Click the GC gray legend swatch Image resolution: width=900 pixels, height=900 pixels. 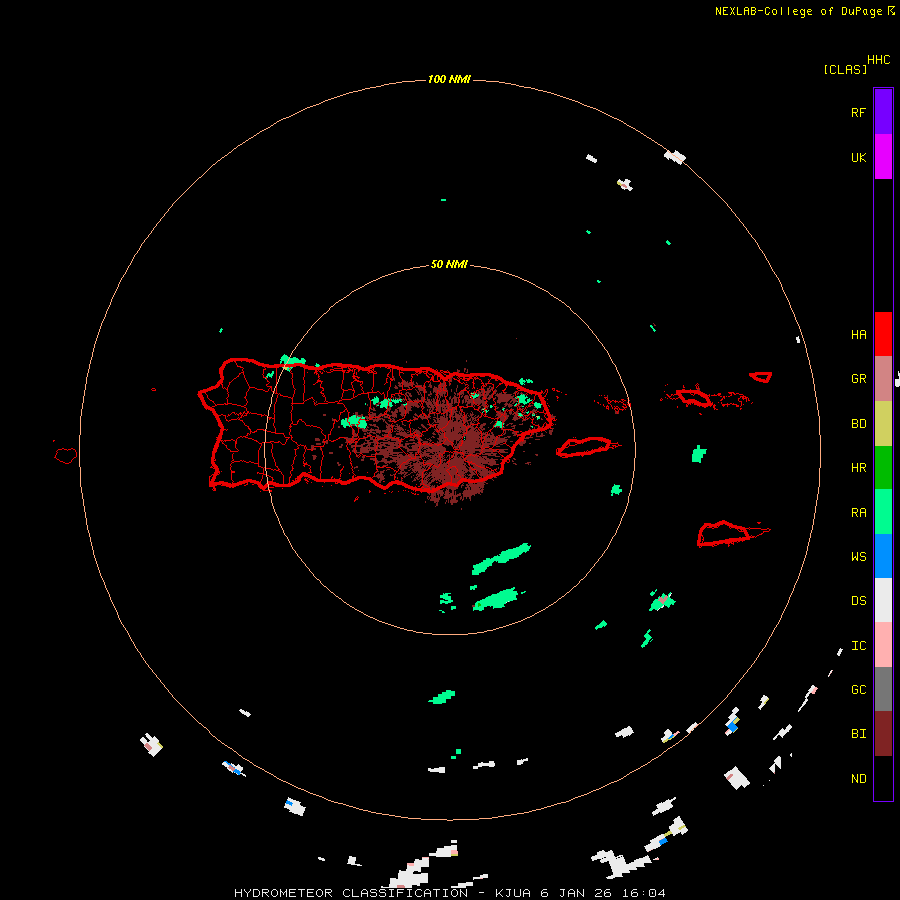[883, 689]
